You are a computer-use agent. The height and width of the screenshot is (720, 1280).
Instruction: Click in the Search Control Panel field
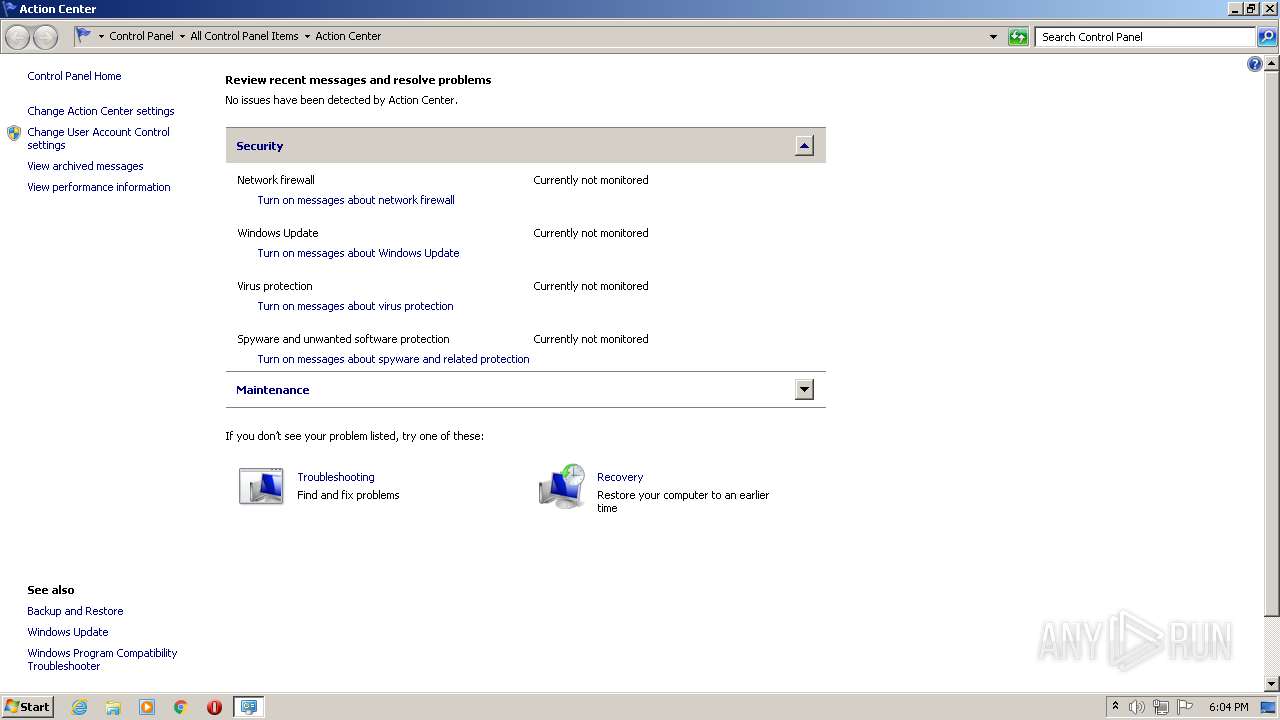(x=1145, y=37)
